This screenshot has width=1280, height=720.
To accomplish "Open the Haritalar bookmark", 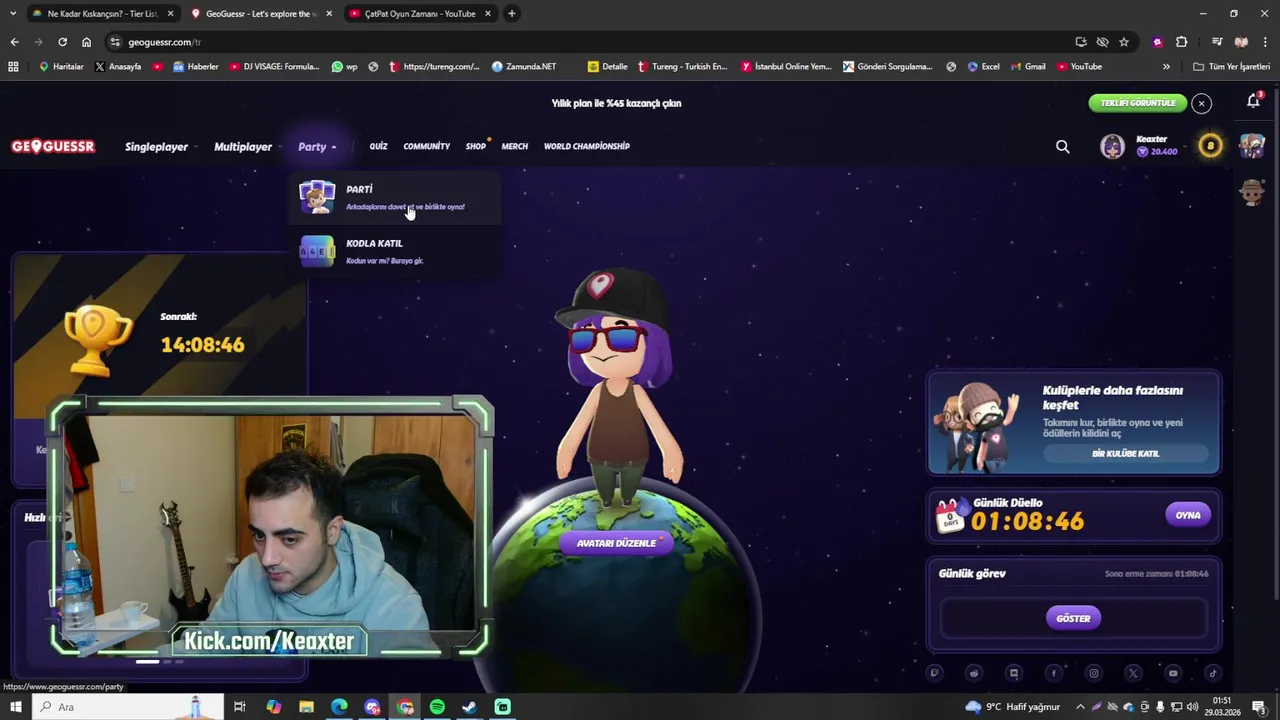I will pos(61,67).
